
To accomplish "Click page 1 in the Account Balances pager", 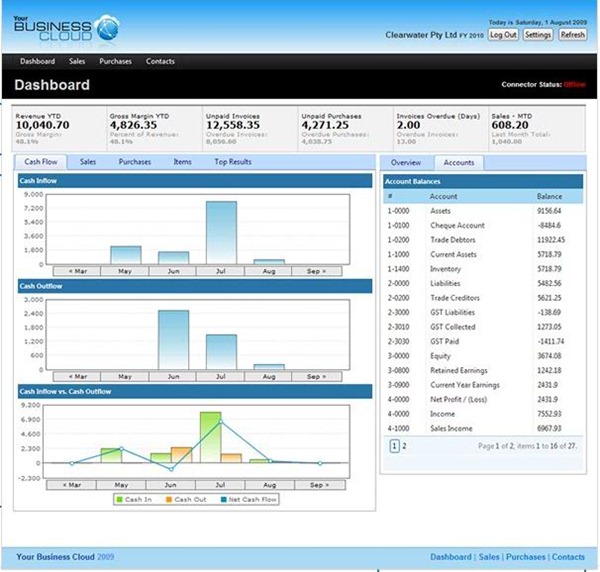I will click(x=394, y=446).
